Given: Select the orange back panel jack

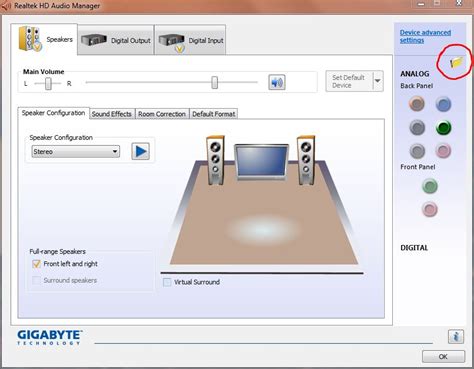Looking at the screenshot, I should (x=417, y=104).
